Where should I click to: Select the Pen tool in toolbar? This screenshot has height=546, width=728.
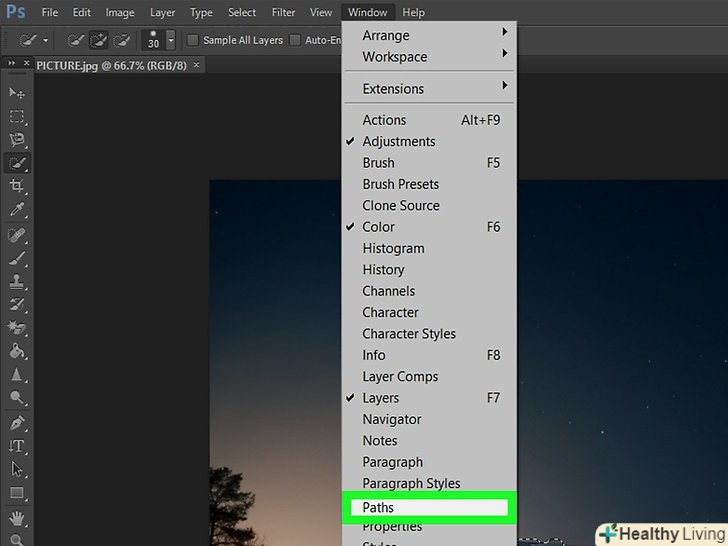[17, 422]
